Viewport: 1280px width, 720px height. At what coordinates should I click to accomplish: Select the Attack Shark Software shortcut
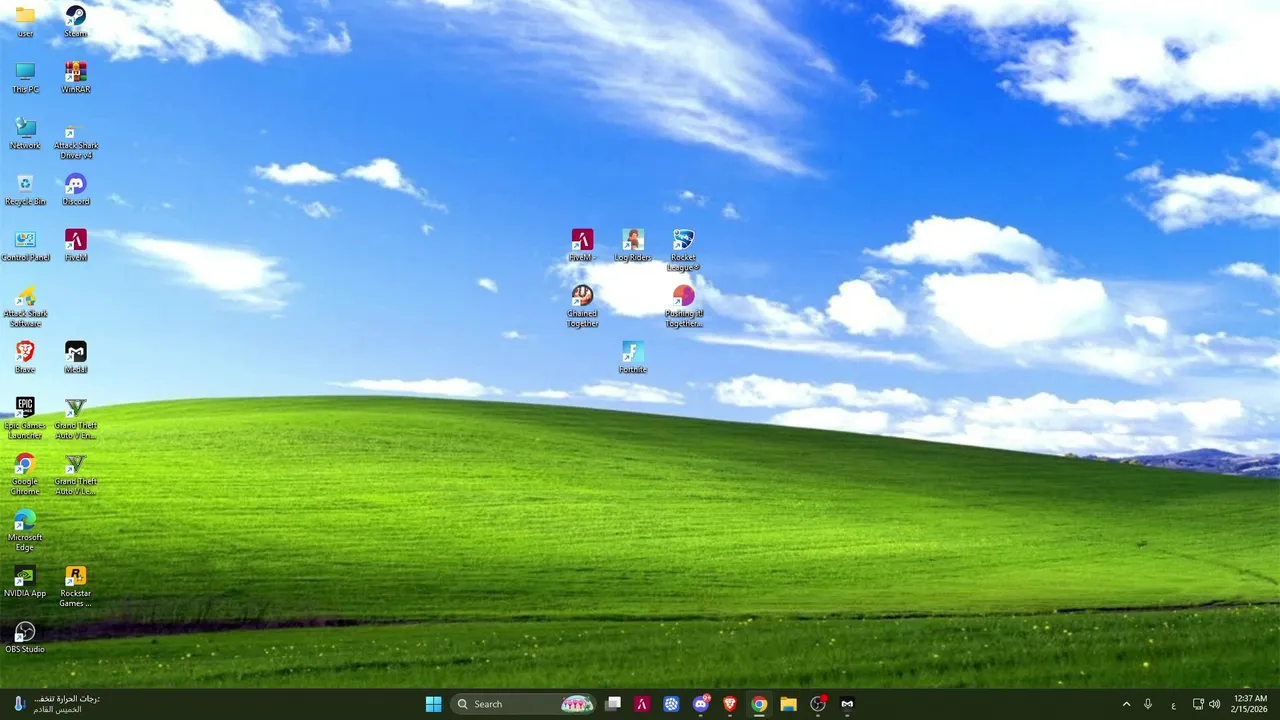(25, 306)
